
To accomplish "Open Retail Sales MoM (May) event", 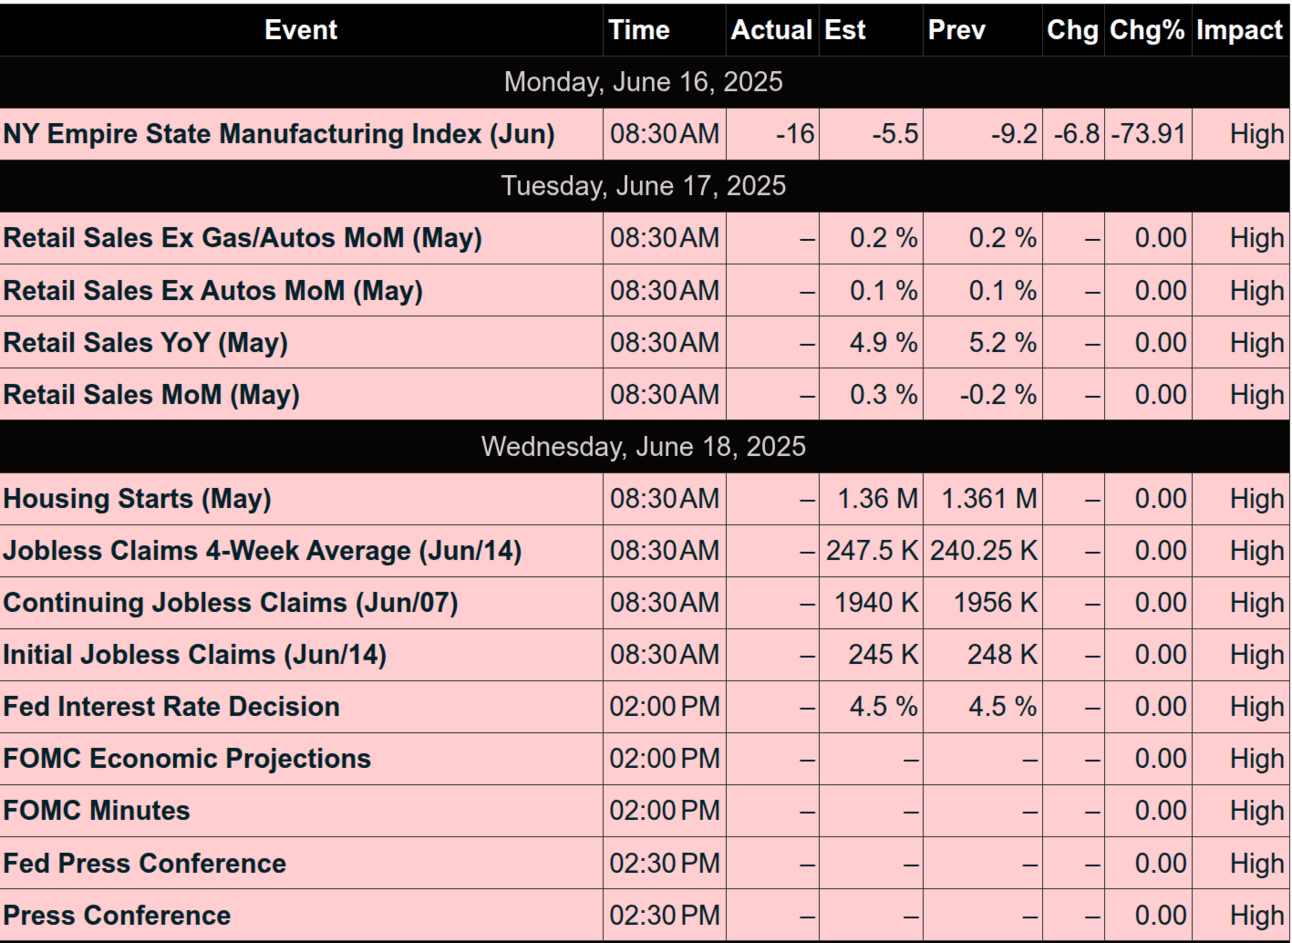I will (152, 394).
